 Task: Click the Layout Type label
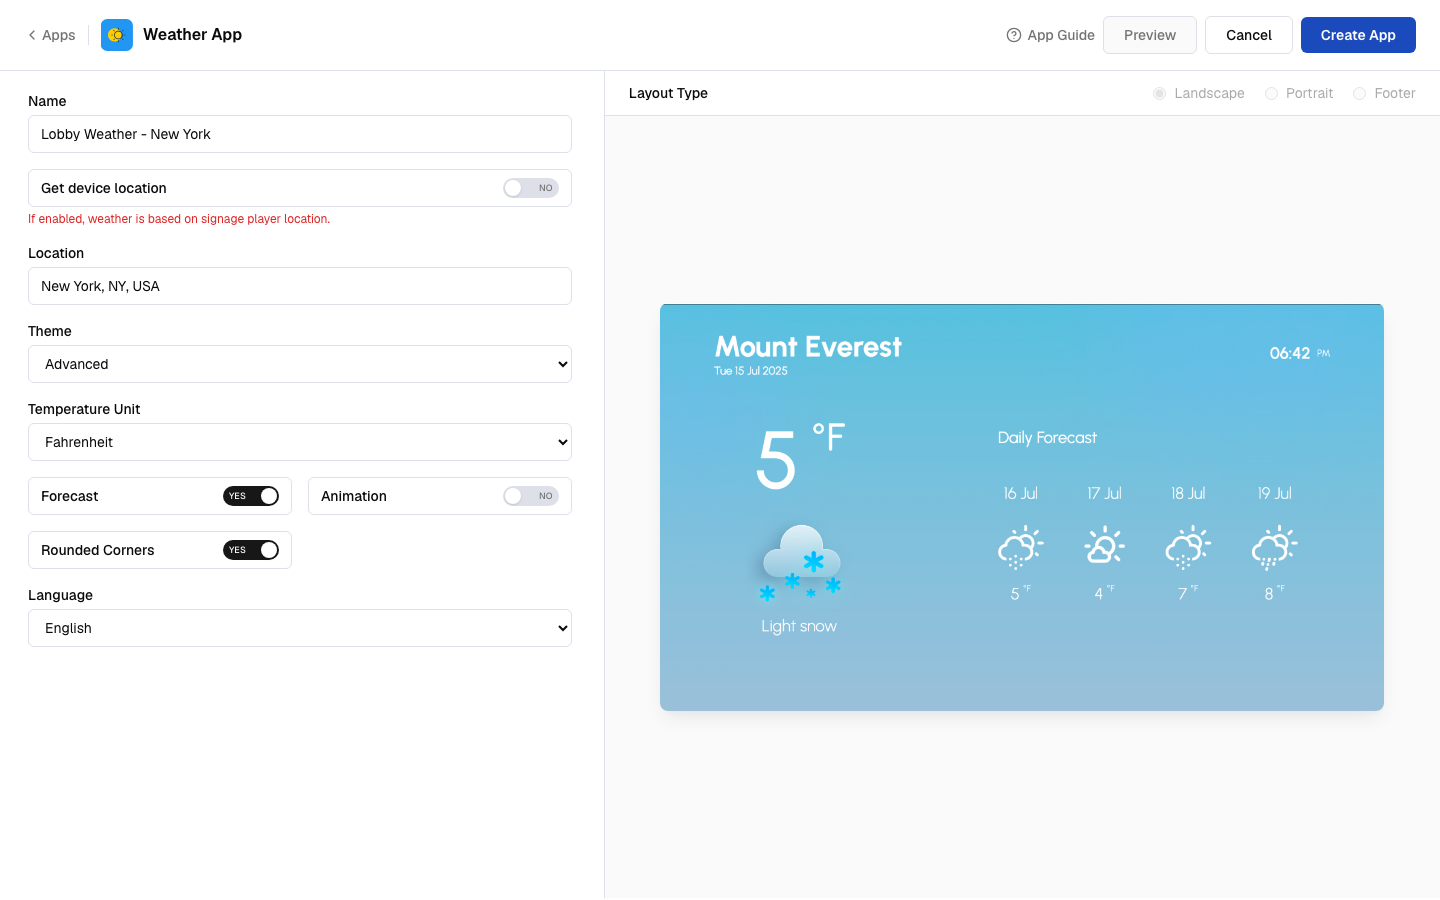(668, 93)
